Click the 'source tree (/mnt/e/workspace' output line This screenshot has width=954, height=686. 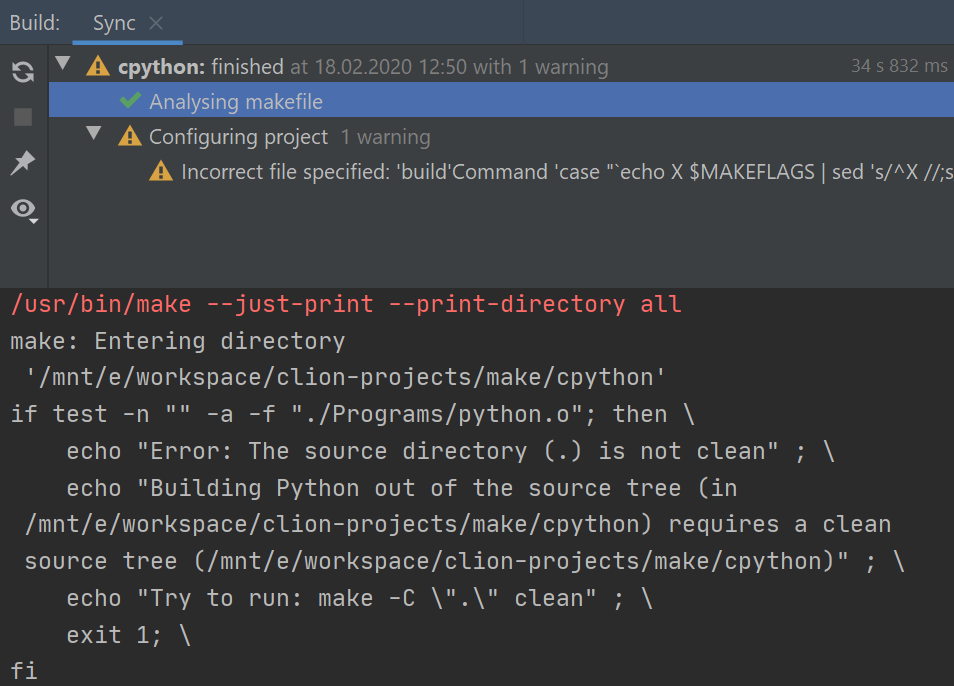coord(465,561)
